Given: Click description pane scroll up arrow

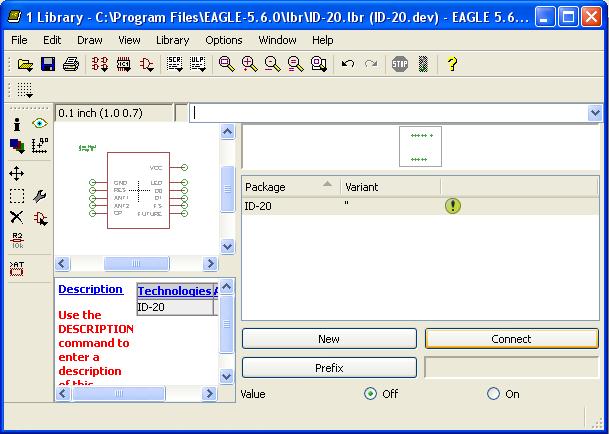Looking at the screenshot, I should [227, 287].
